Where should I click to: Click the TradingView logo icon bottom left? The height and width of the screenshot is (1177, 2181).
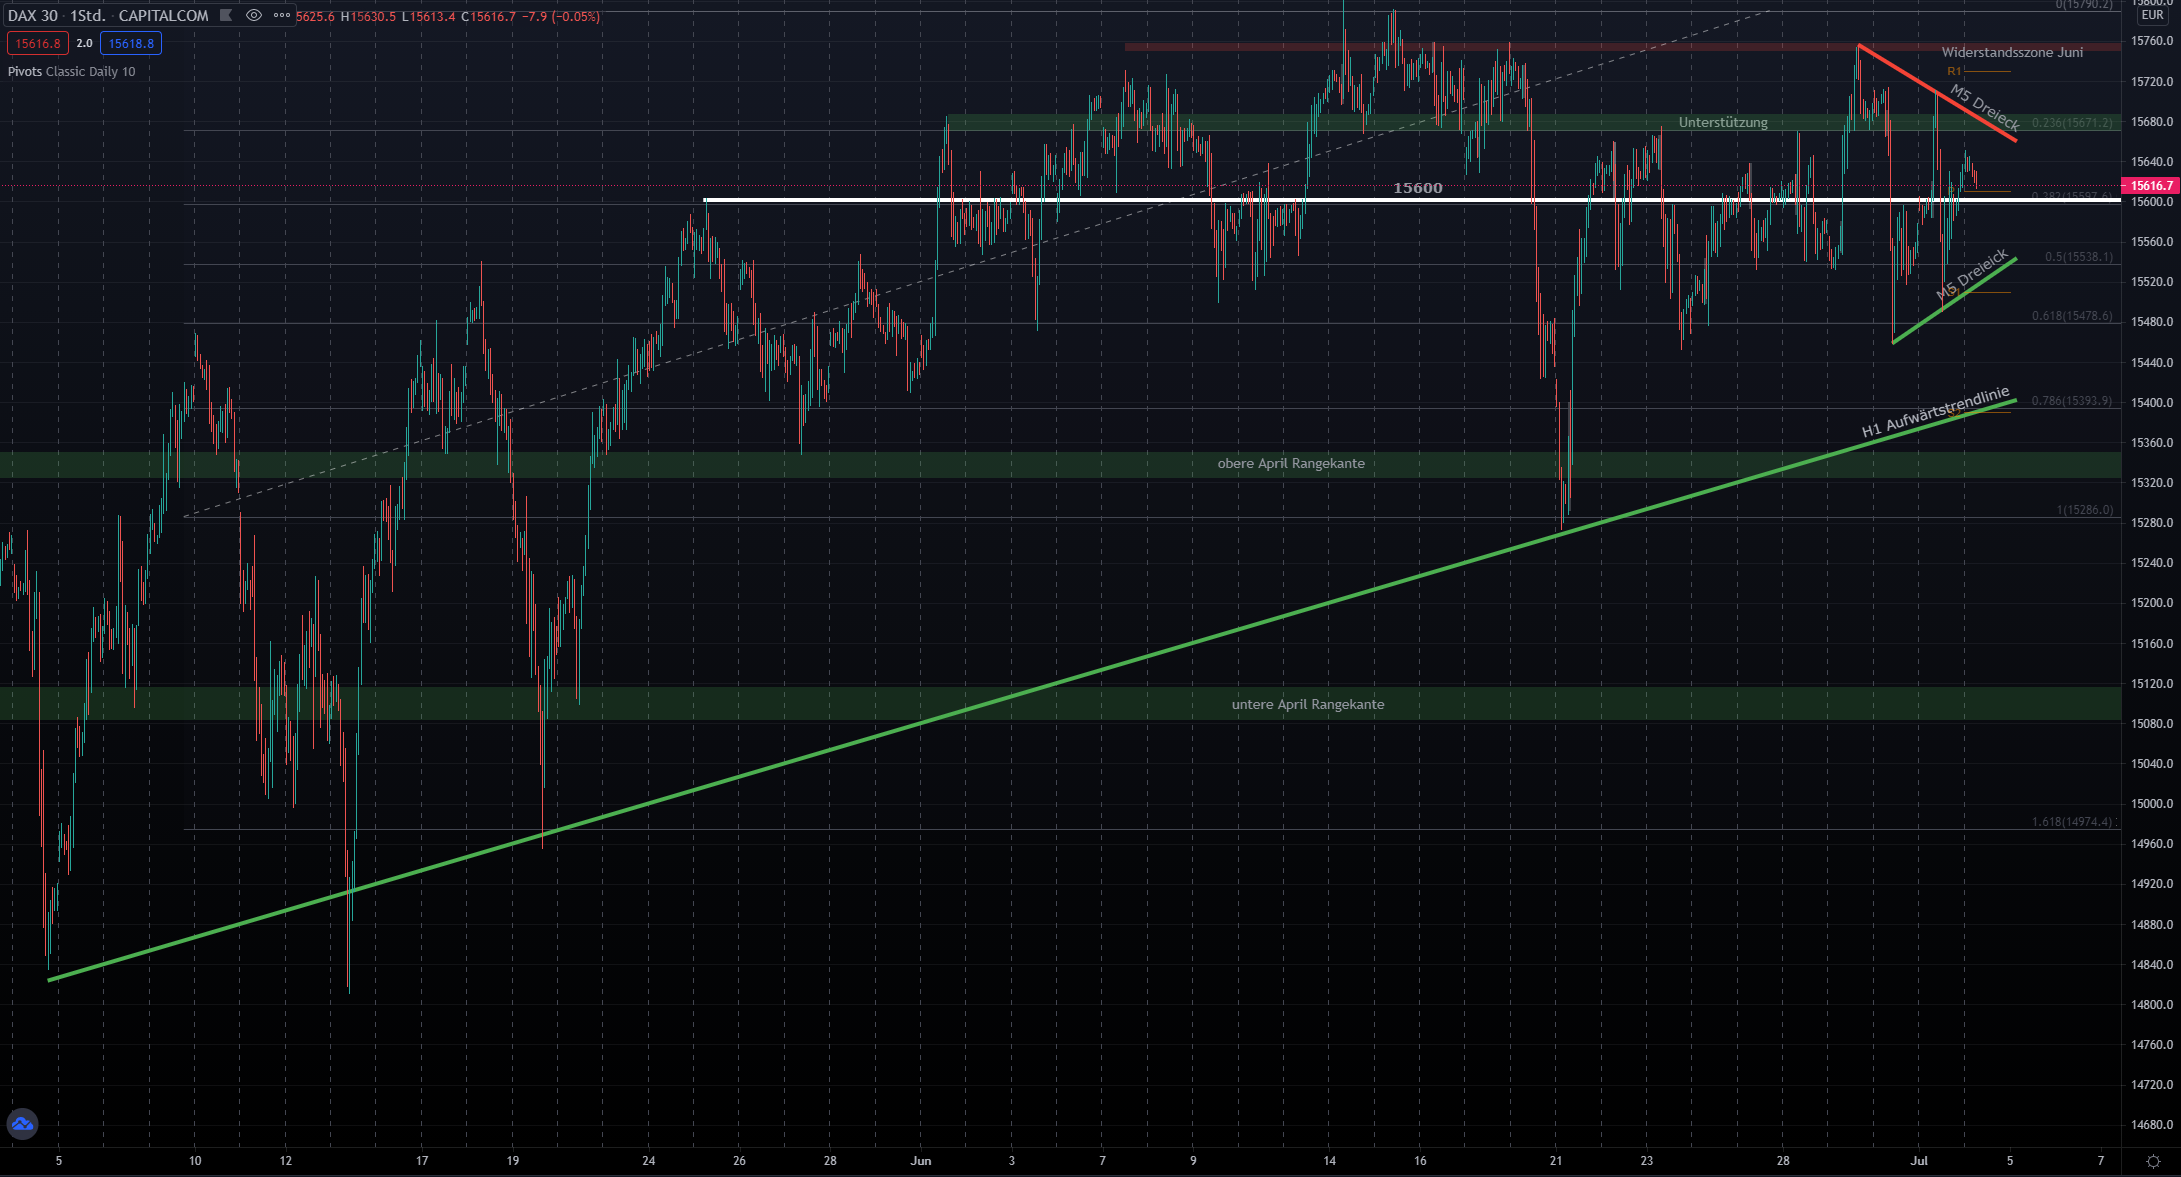(22, 1124)
